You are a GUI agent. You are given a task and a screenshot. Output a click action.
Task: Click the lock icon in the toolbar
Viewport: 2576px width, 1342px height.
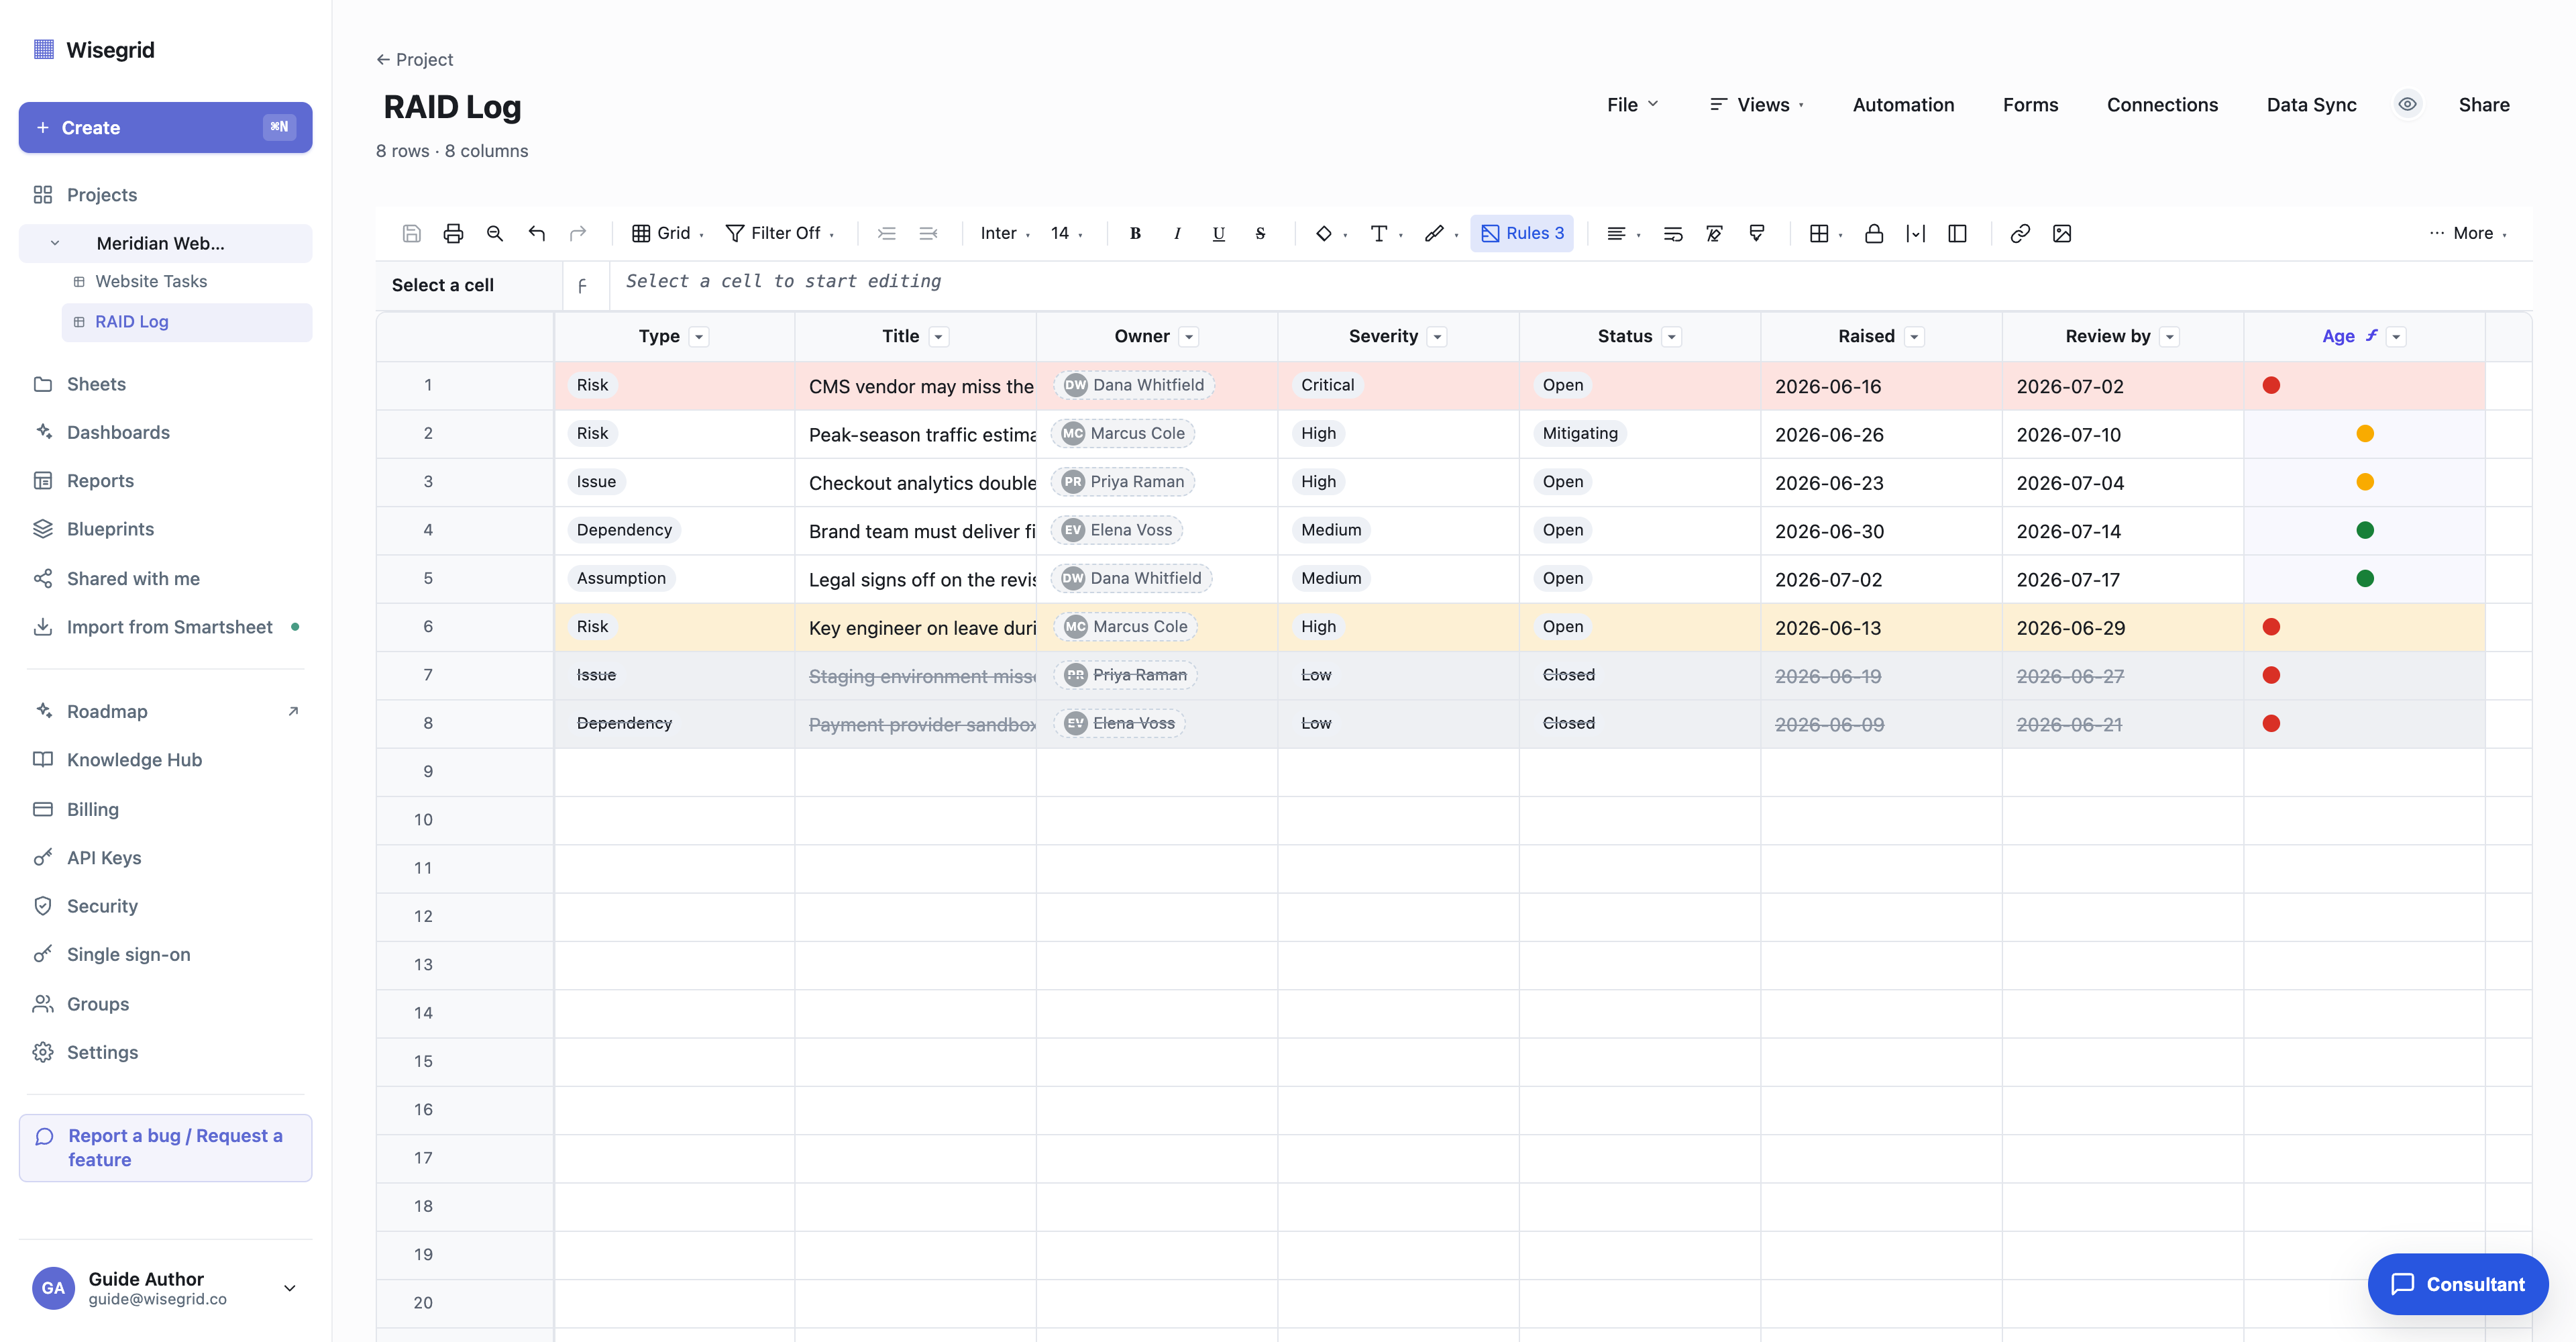pos(1874,233)
